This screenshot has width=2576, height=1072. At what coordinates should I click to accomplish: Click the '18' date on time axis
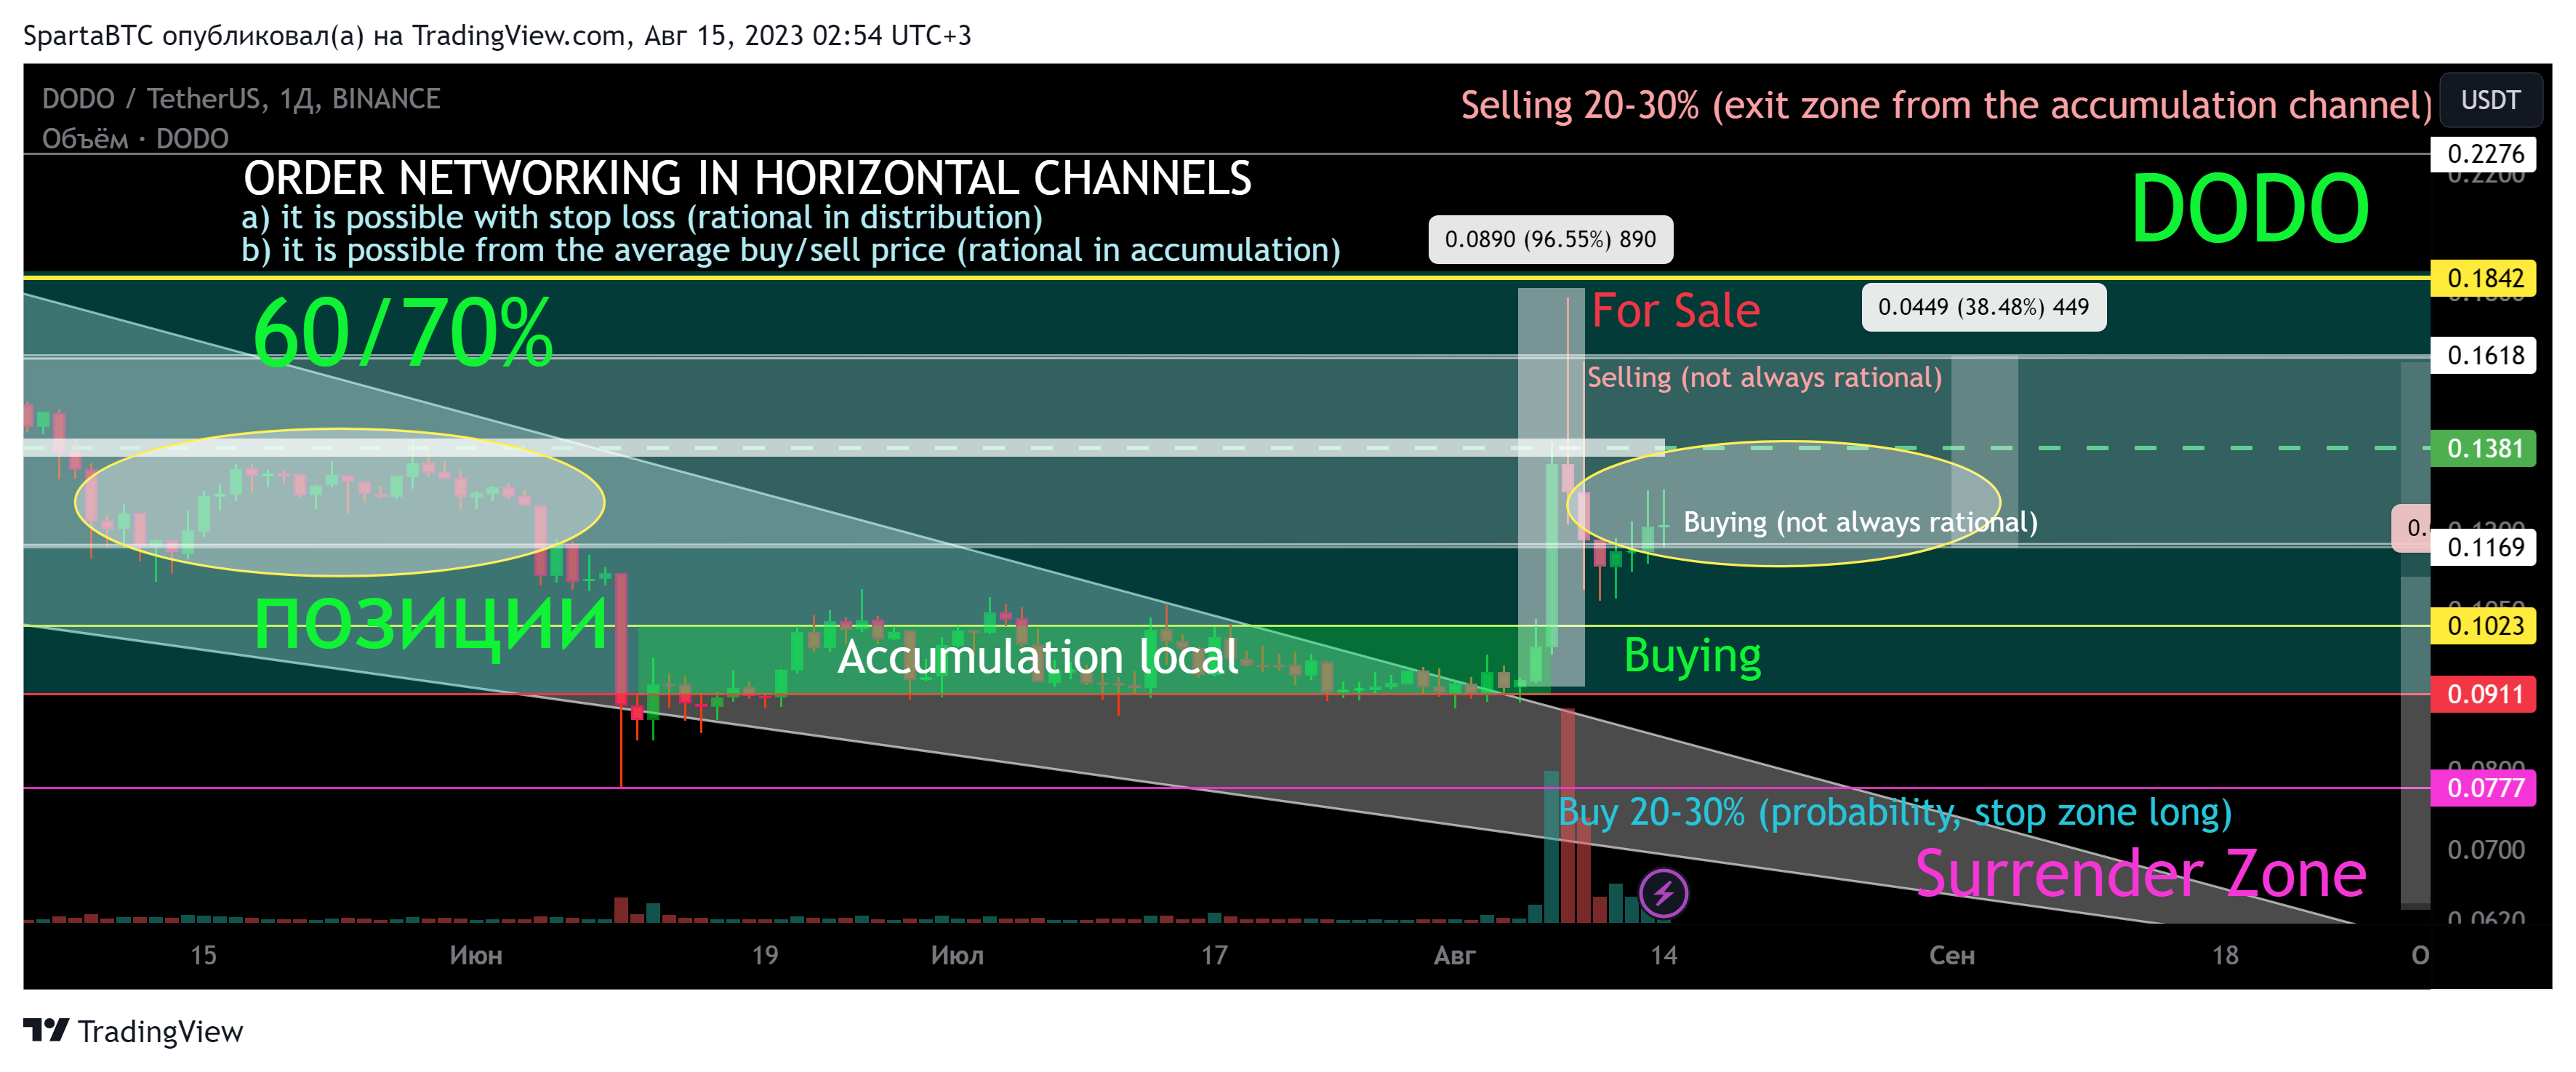pyautogui.click(x=2224, y=955)
